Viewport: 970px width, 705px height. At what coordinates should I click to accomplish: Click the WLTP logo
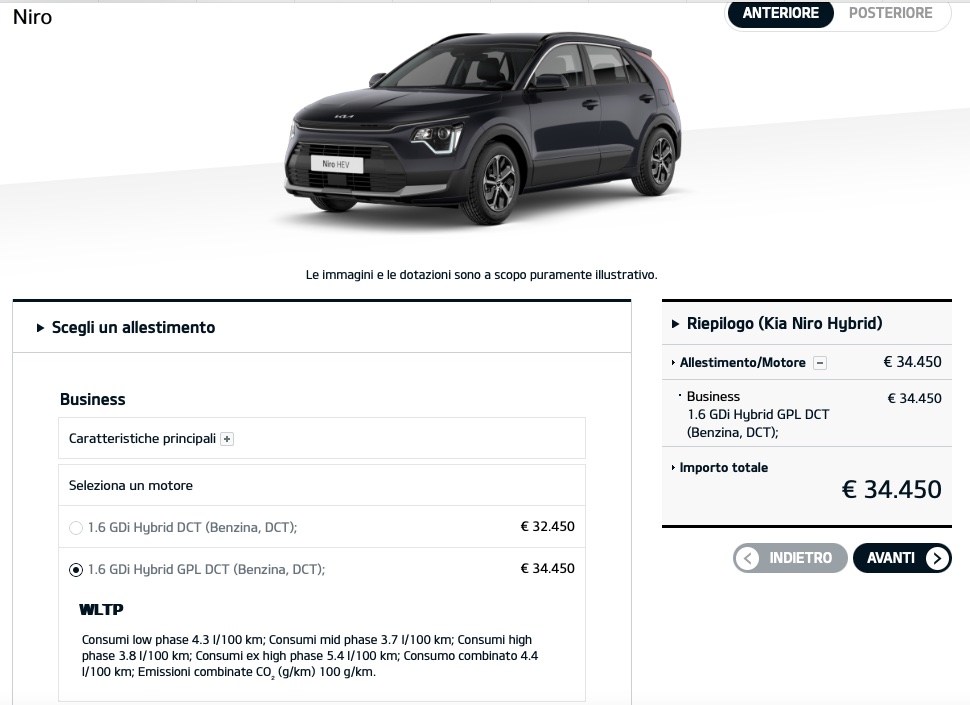pos(101,610)
